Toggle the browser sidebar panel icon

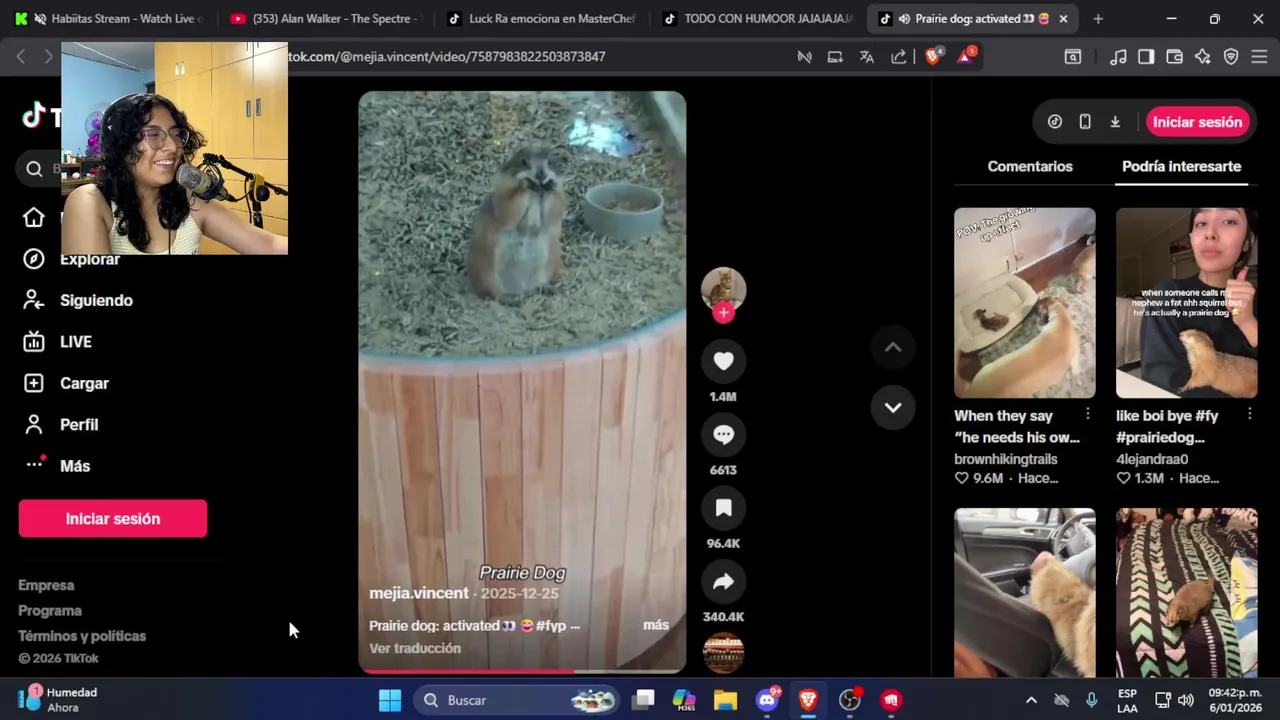click(x=1146, y=57)
